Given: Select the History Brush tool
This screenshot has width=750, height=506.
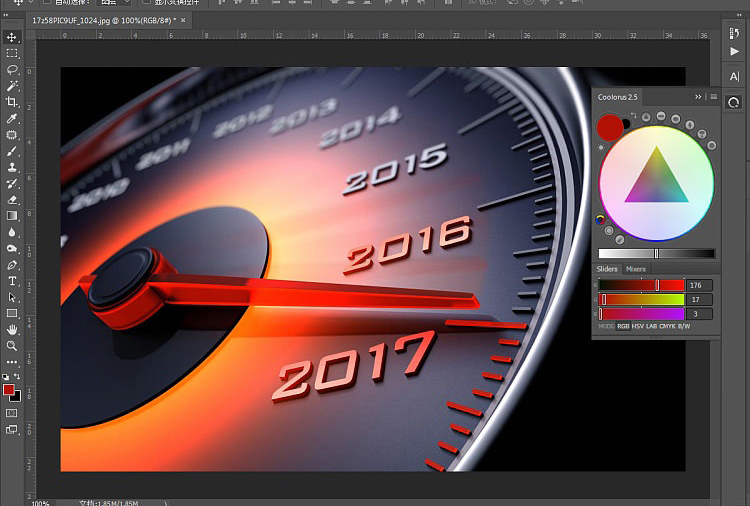Looking at the screenshot, I should click(11, 184).
